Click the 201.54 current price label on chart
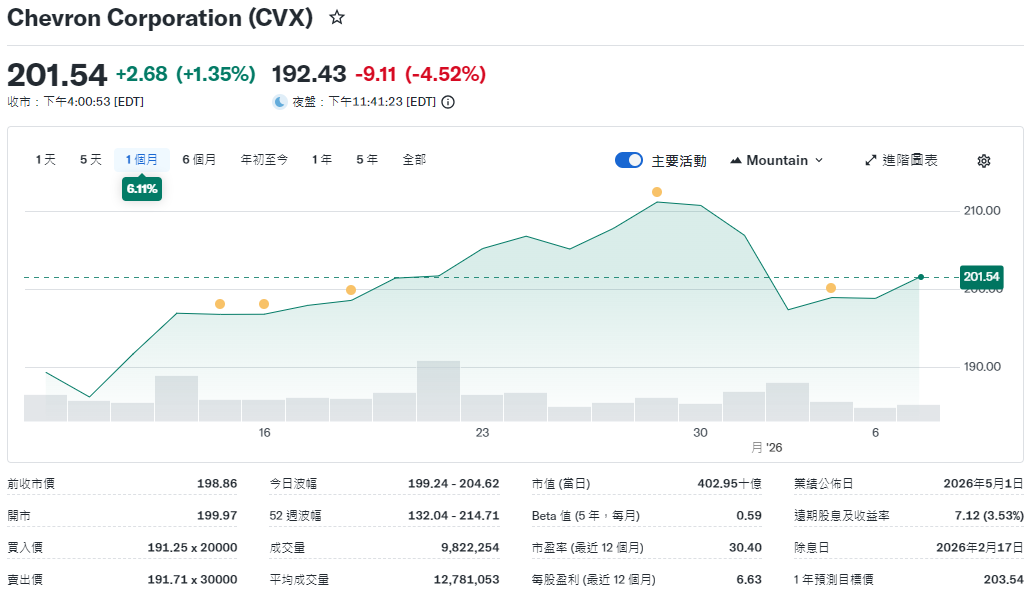 (x=980, y=277)
